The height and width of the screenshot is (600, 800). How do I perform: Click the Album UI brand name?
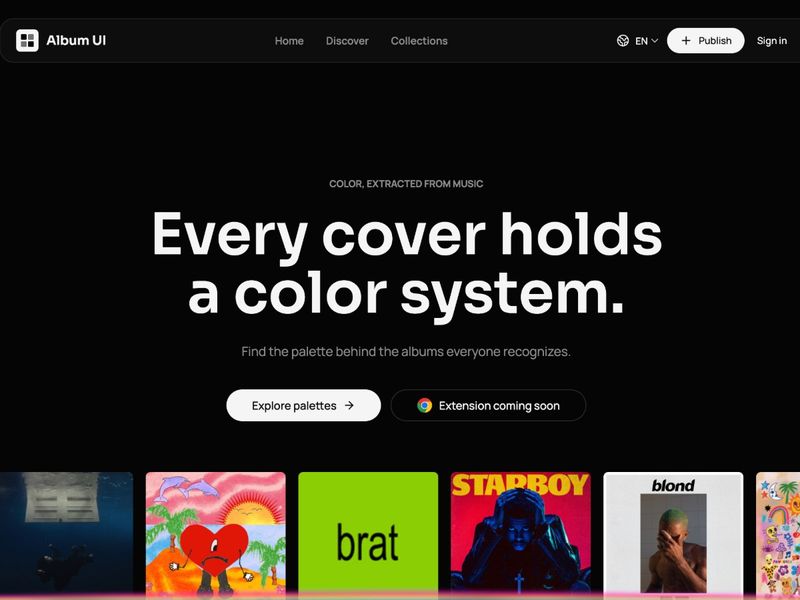click(x=76, y=40)
